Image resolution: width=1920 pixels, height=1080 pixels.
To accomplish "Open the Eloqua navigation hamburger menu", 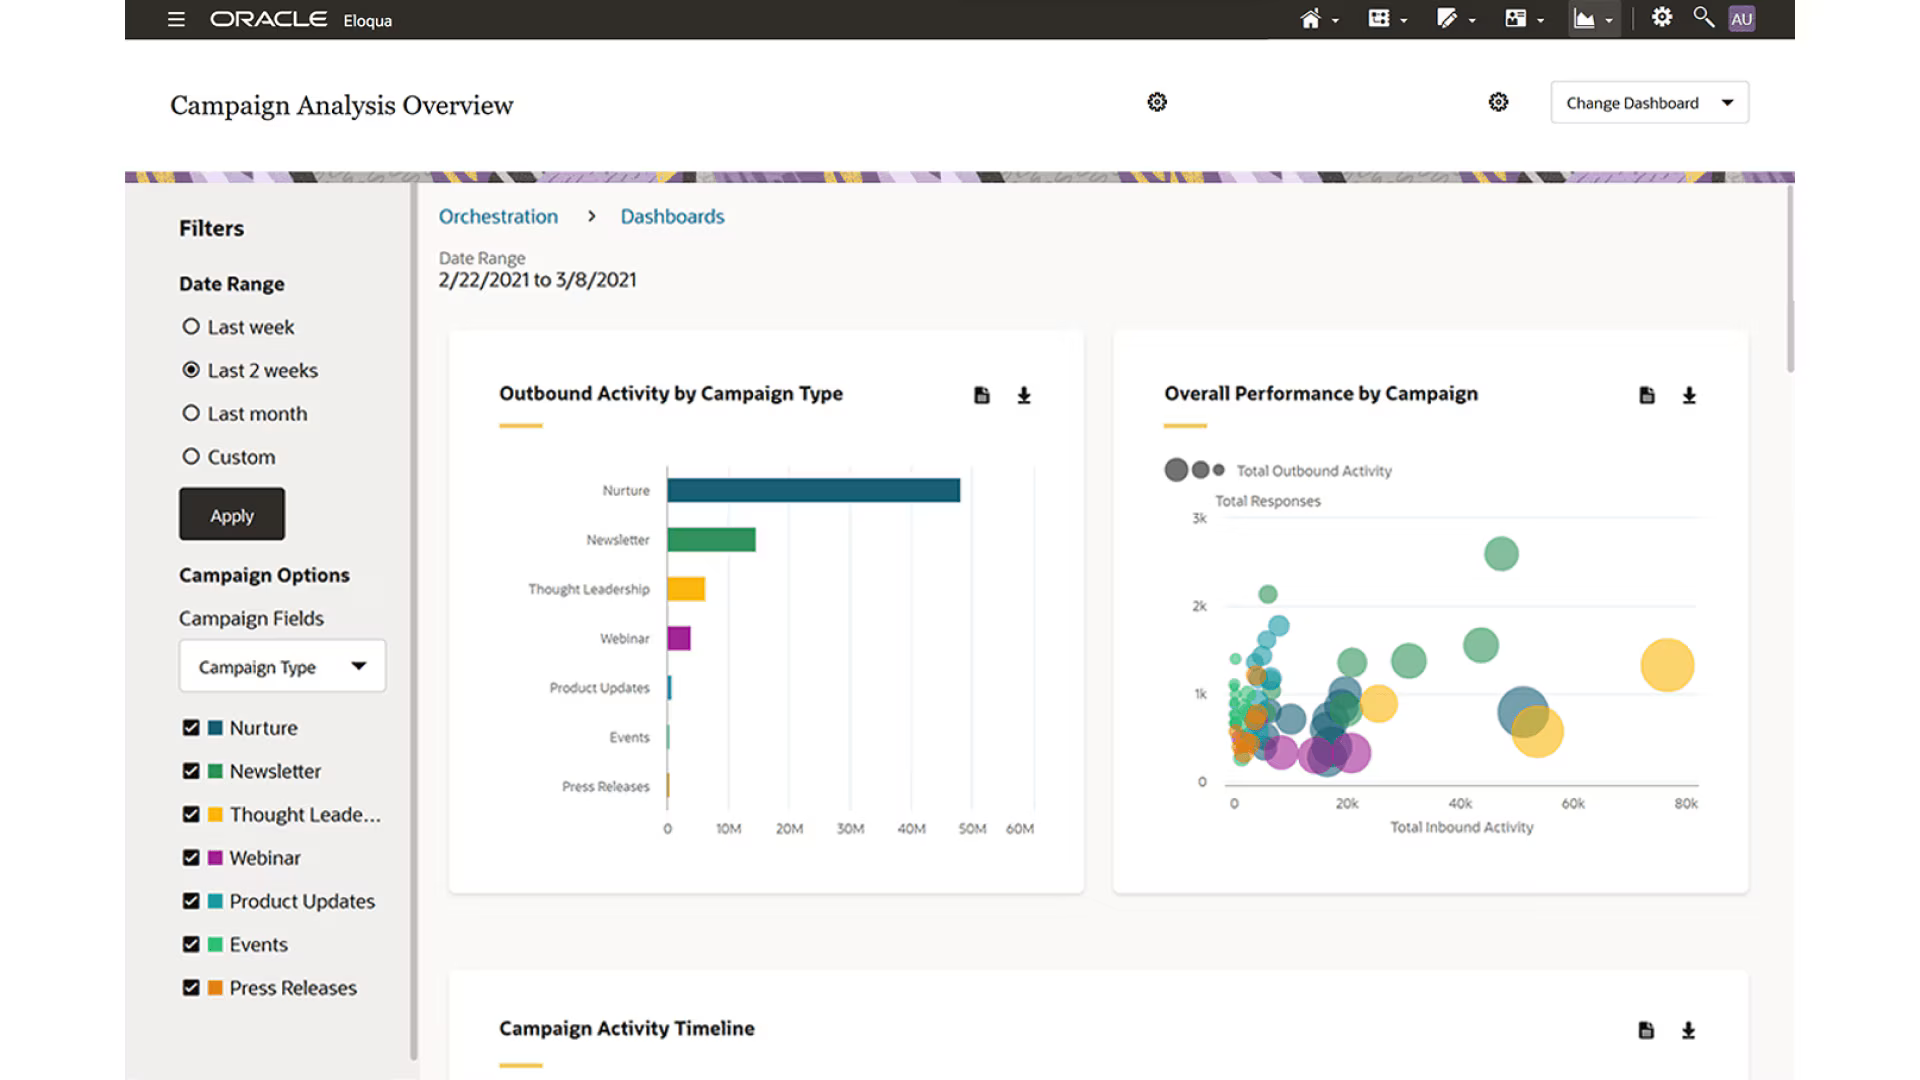I will point(176,19).
